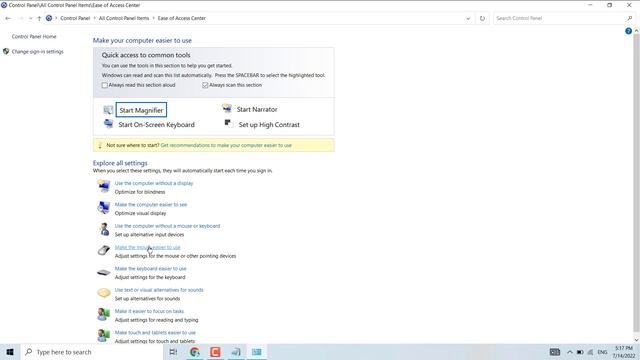Open Make it easier to focus on tasks
Screen dimensions: 640x360
pyautogui.click(x=149, y=311)
